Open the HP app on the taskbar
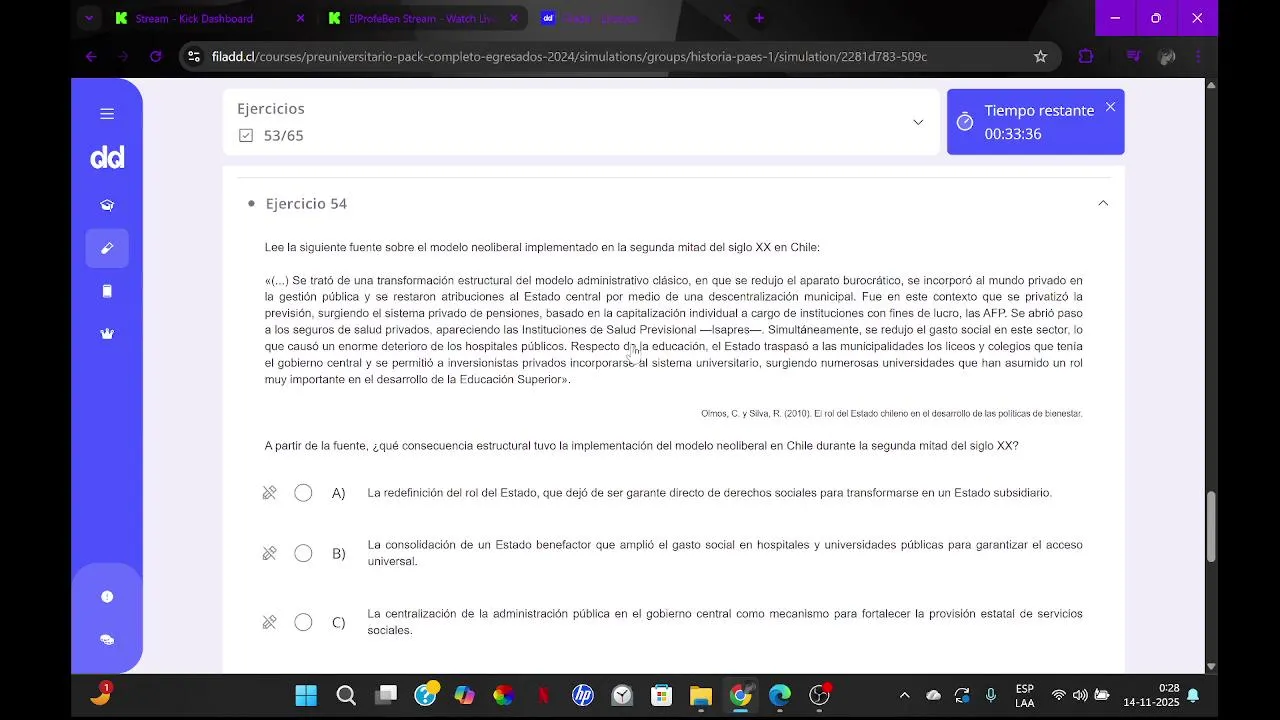 click(582, 695)
